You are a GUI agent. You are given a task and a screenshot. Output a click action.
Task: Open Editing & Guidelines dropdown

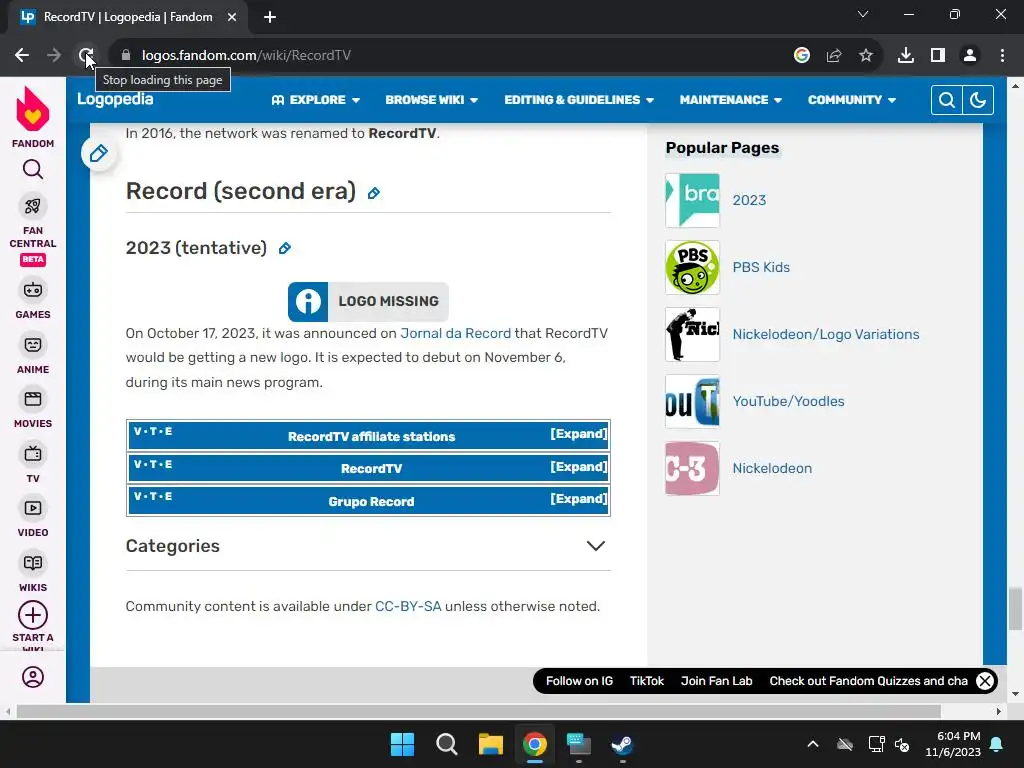(x=579, y=100)
